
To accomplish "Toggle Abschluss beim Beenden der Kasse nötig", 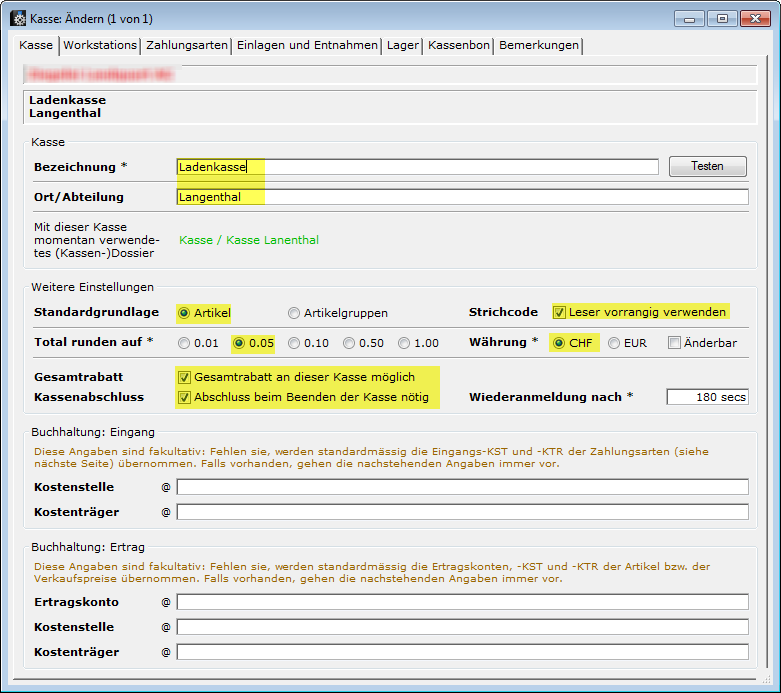I will [x=184, y=397].
